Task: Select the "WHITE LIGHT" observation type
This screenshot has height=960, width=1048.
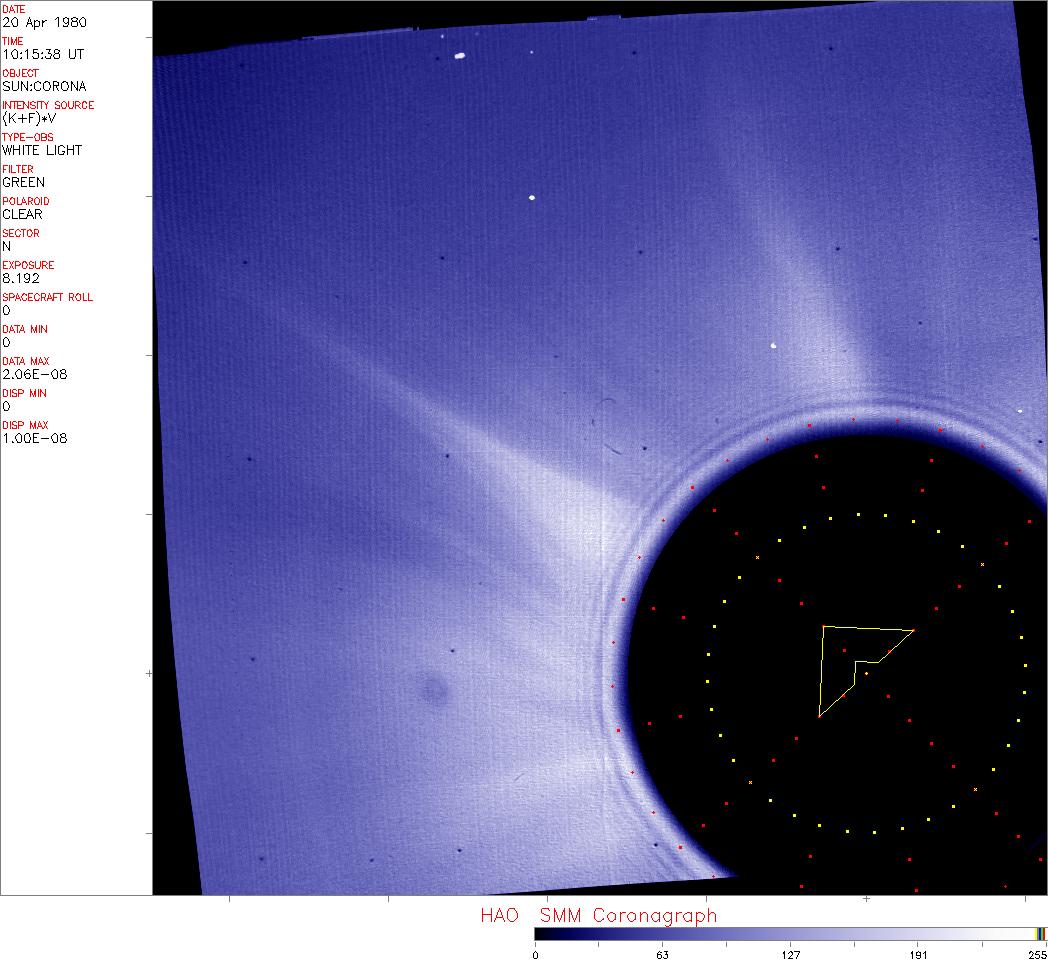Action: point(42,150)
